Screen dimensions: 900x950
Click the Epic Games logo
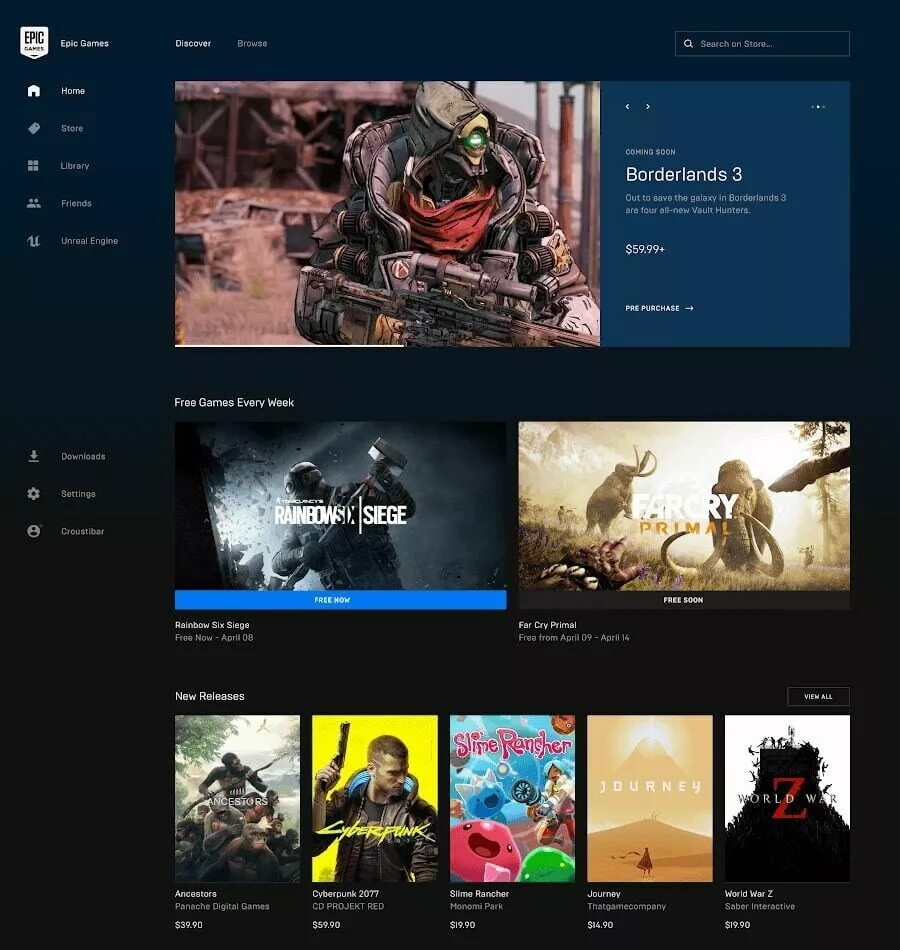35,43
